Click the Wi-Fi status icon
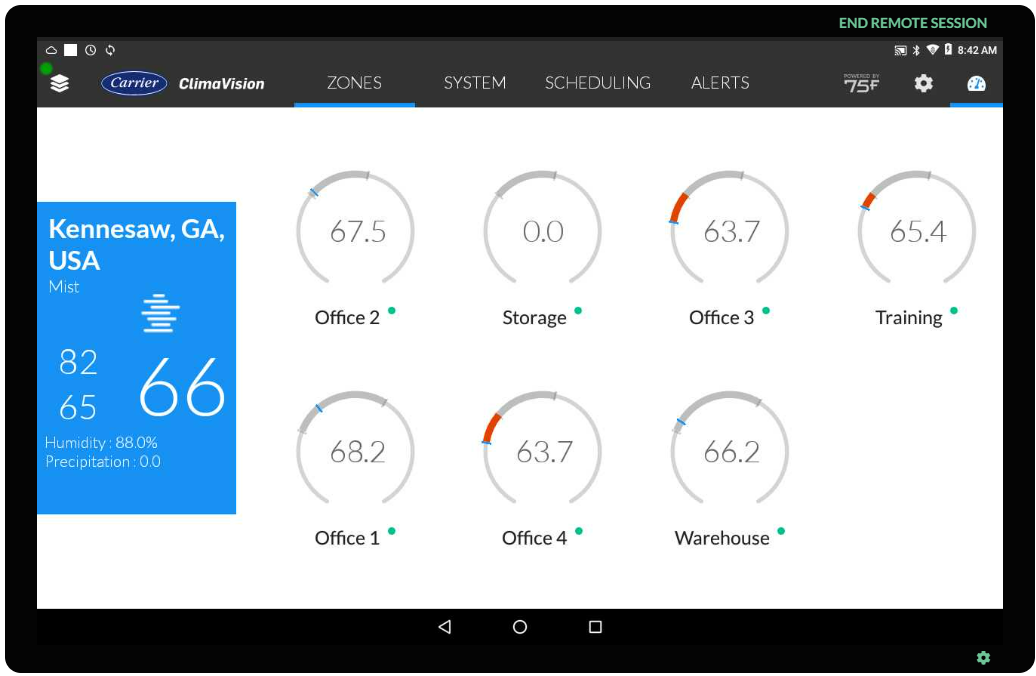 coord(932,50)
